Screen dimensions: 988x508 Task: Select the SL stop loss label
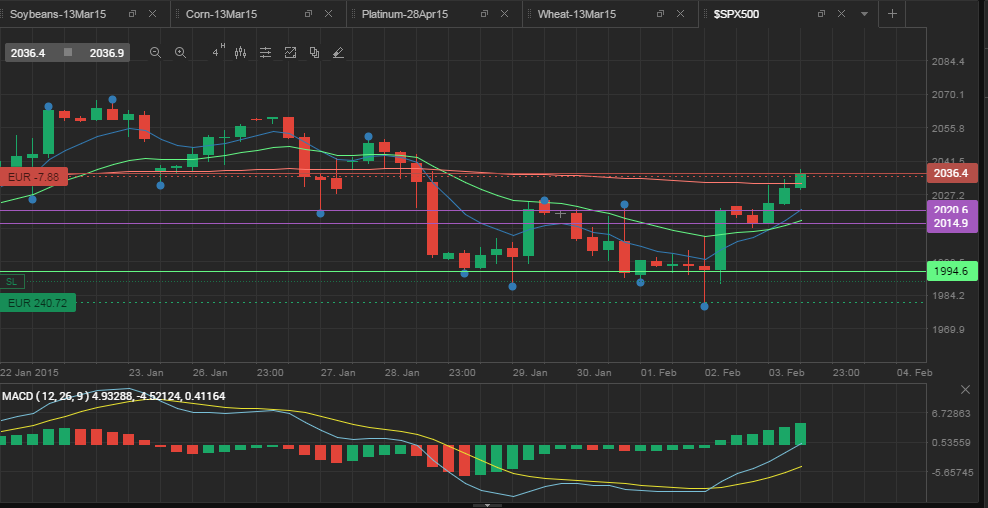[x=11, y=282]
